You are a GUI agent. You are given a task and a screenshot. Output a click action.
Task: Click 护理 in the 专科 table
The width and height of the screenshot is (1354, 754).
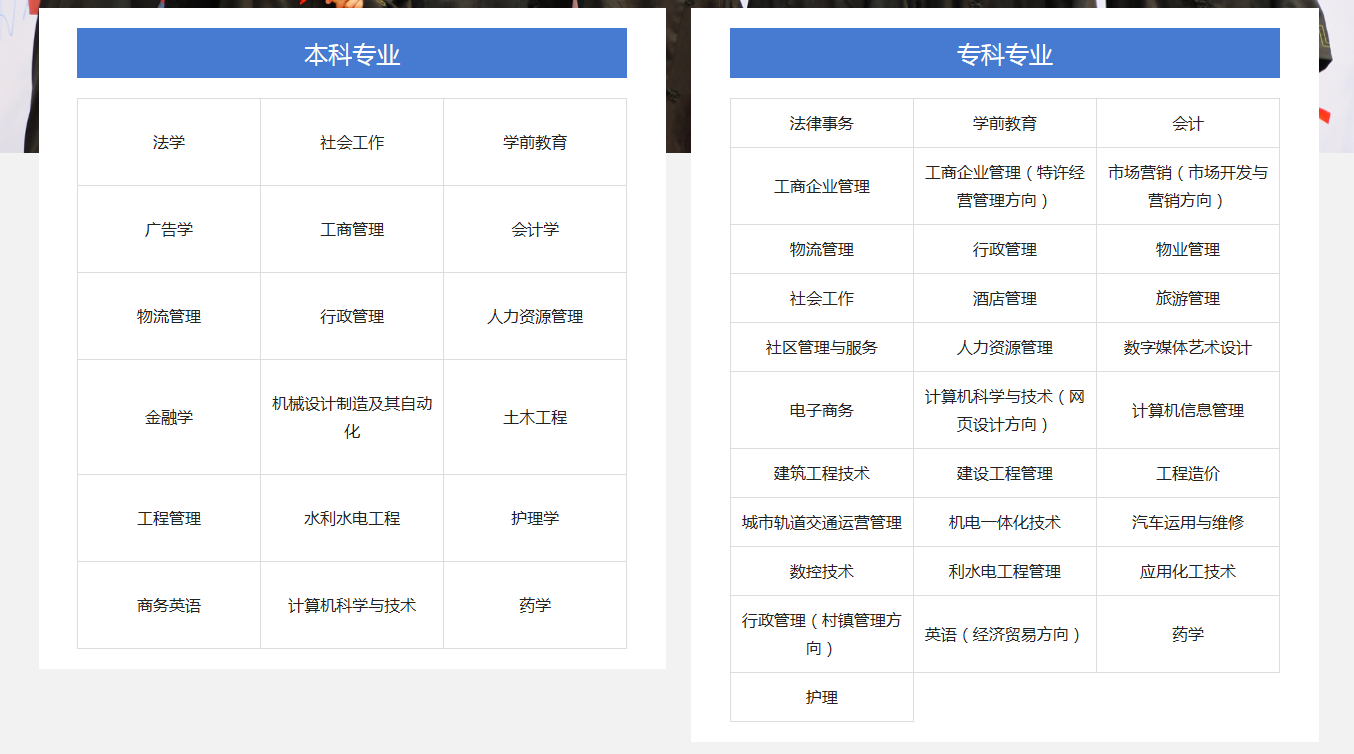pyautogui.click(x=822, y=698)
